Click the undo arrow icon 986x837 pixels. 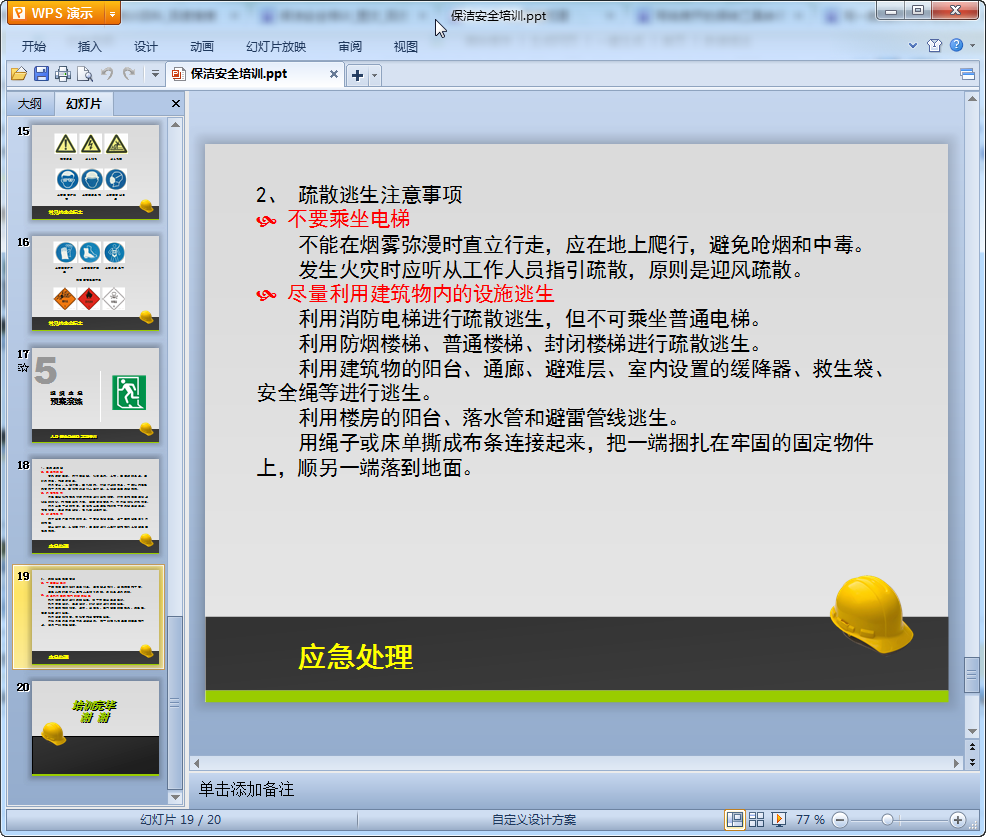coord(107,74)
